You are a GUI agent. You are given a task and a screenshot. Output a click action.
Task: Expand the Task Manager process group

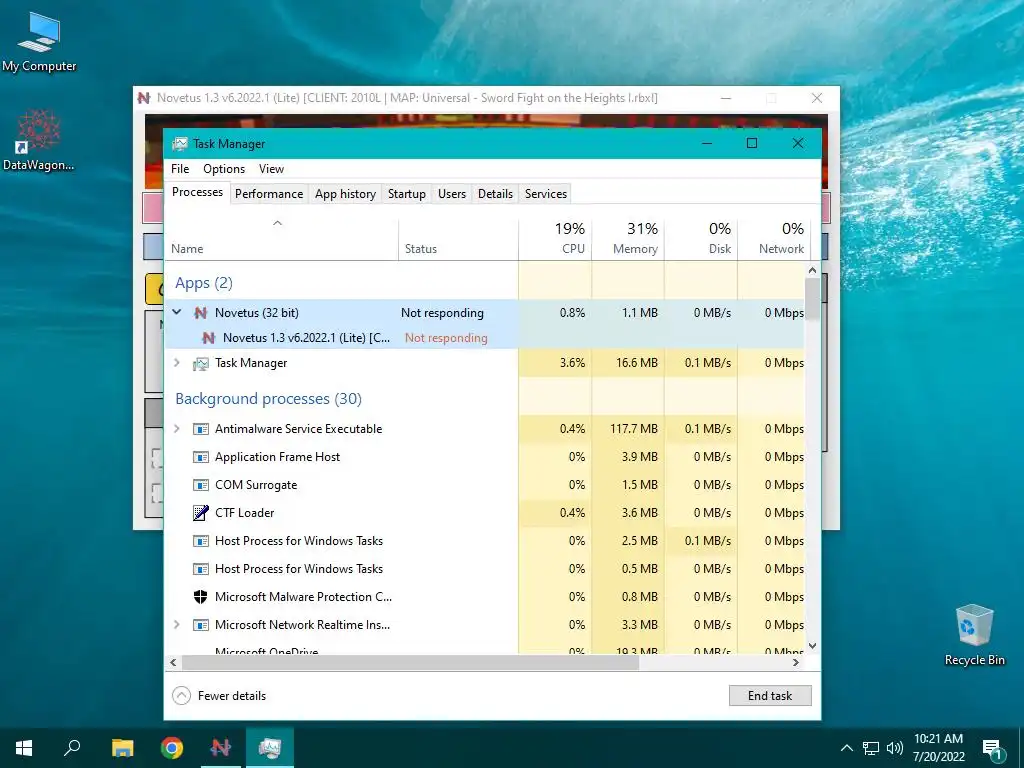176,362
